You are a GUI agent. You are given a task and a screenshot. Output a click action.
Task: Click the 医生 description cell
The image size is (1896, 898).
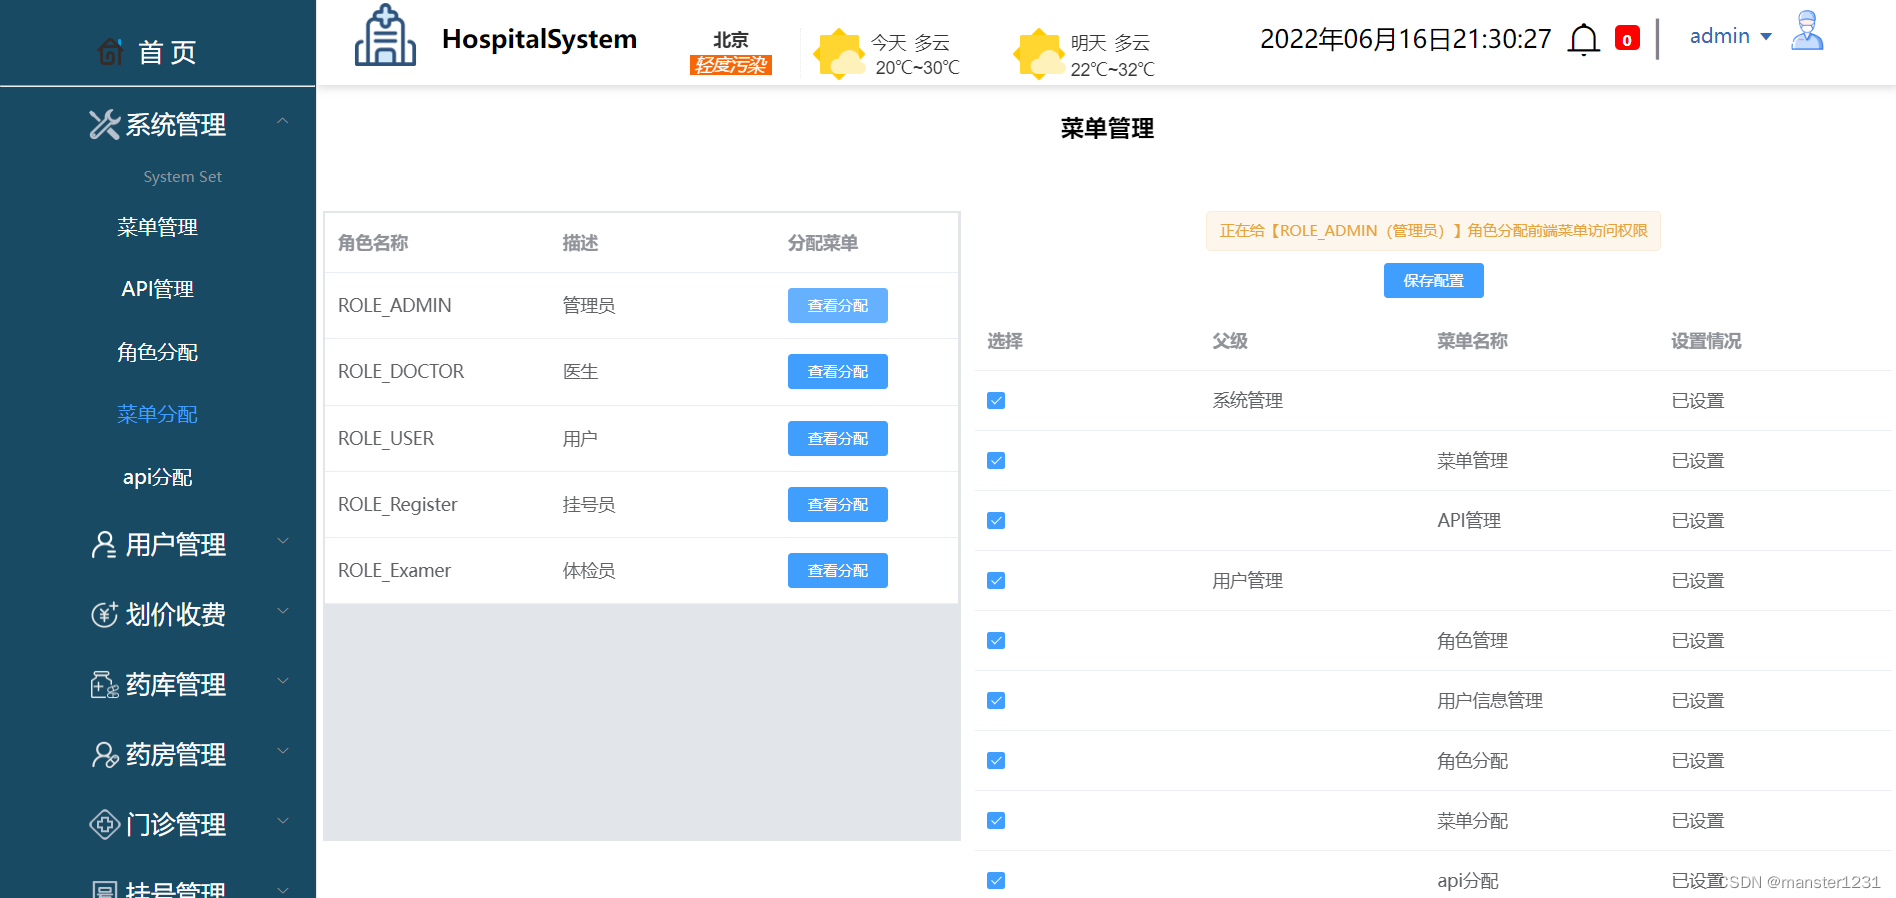[x=580, y=372]
